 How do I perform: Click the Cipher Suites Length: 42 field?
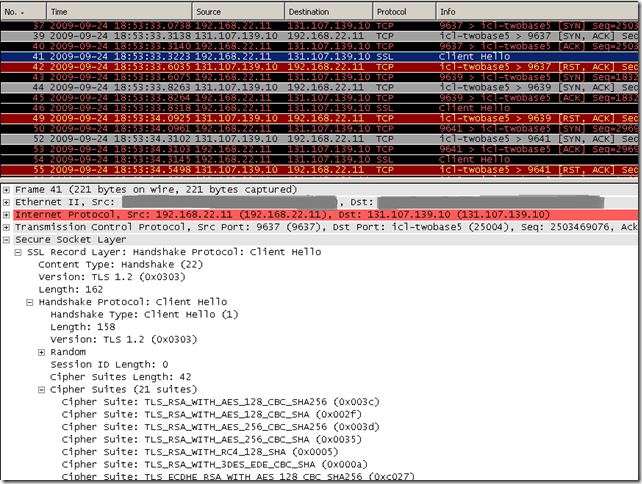[x=120, y=377]
